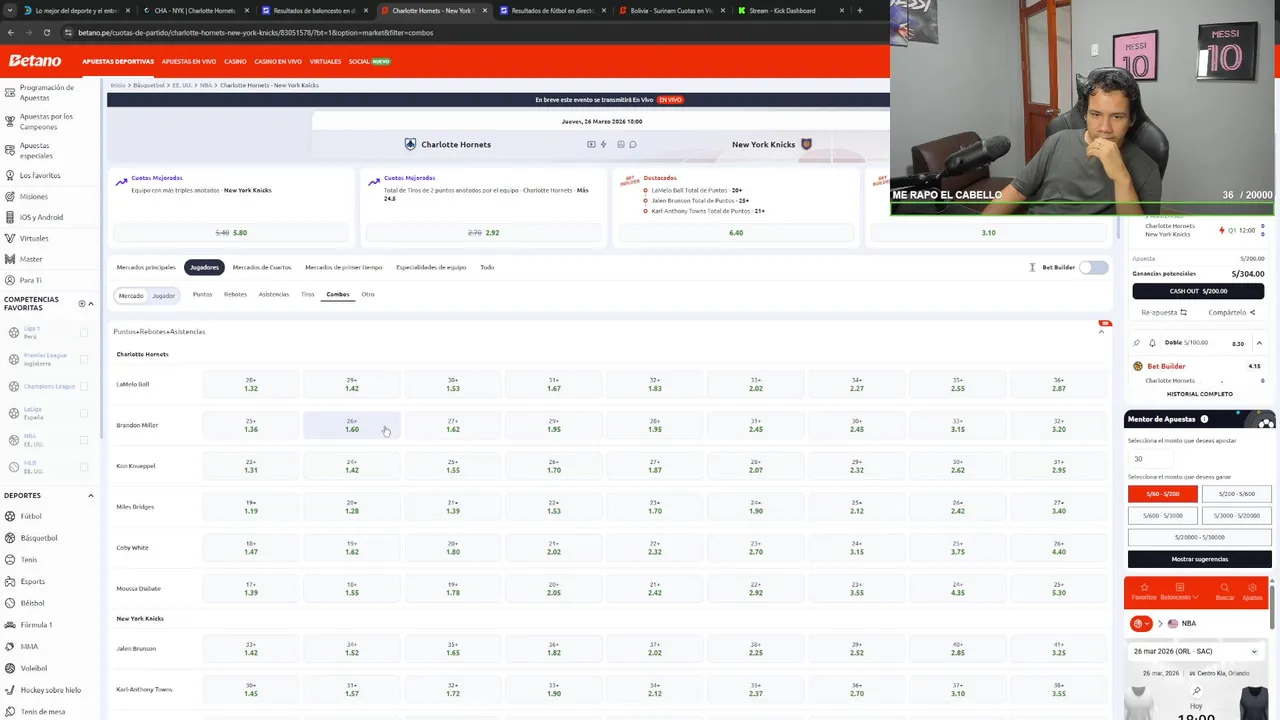
Task: Select Voleibol sport icon
Action: [10, 668]
